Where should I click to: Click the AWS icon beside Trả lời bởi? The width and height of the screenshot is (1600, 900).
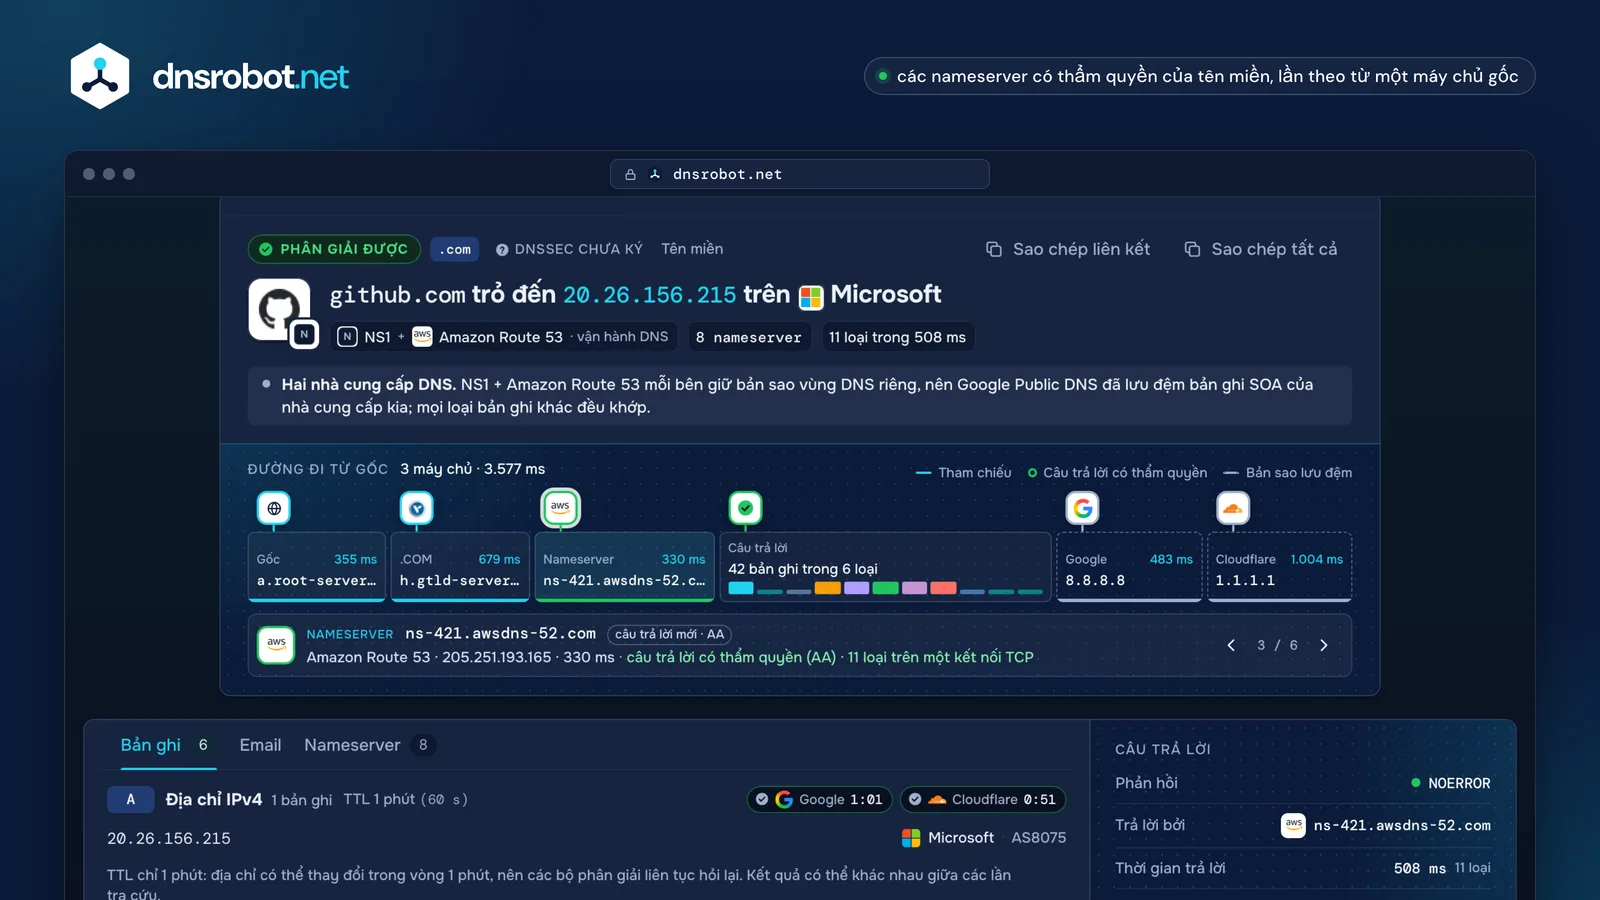[x=1293, y=825]
